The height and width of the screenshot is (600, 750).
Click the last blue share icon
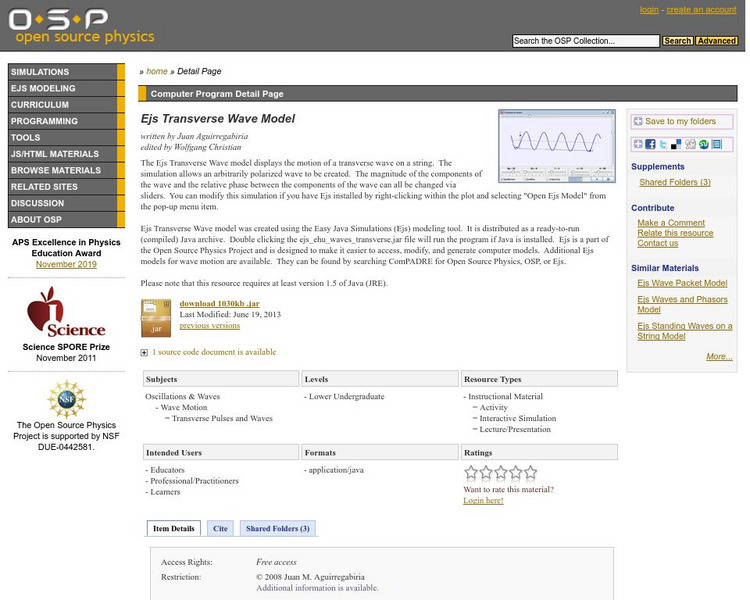tap(717, 144)
